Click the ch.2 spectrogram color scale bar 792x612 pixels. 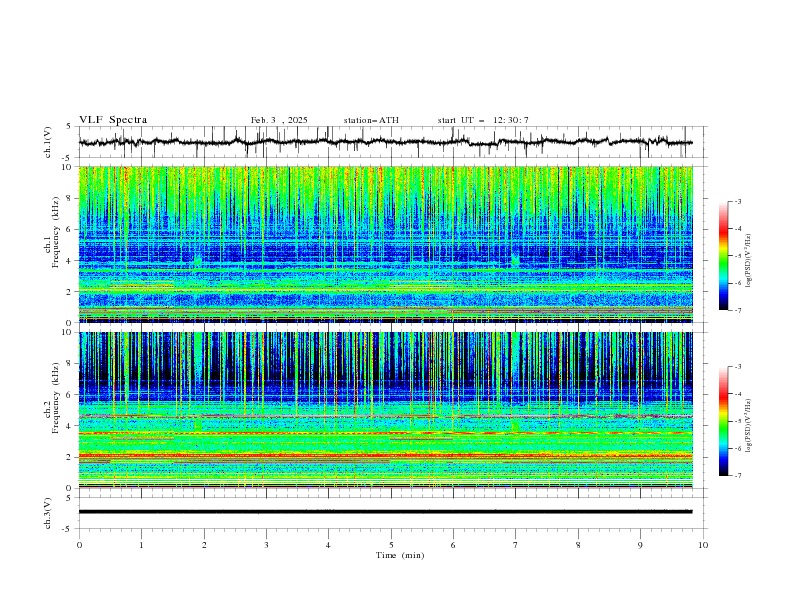pyautogui.click(x=723, y=421)
